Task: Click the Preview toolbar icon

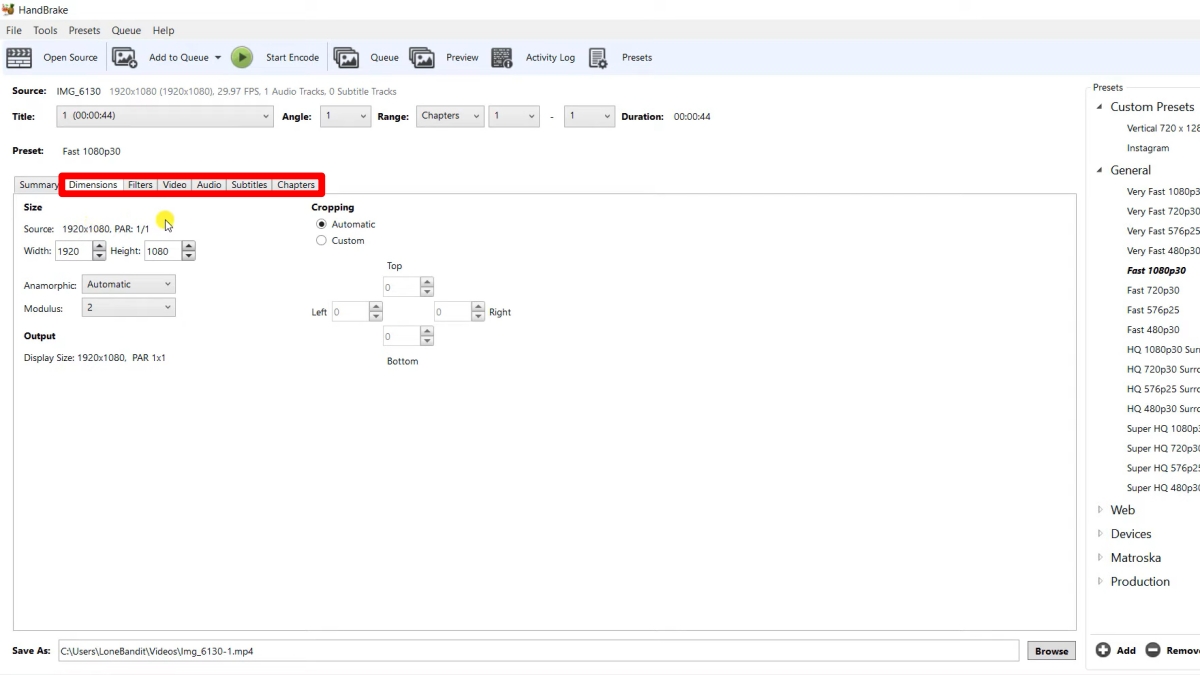Action: point(422,57)
